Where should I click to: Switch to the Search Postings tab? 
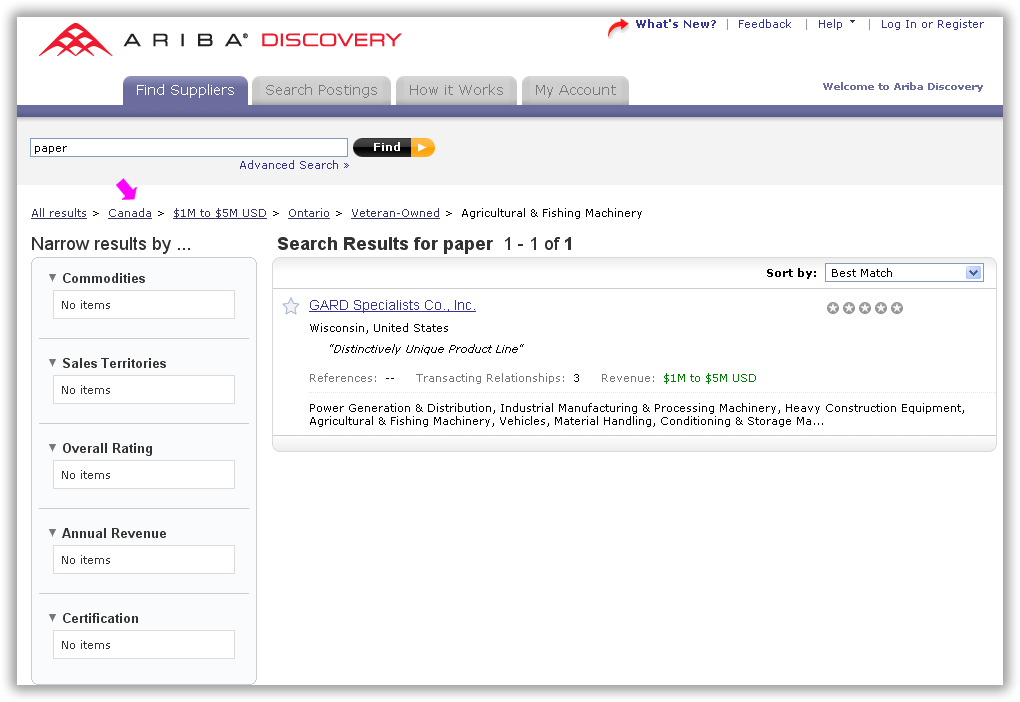320,89
